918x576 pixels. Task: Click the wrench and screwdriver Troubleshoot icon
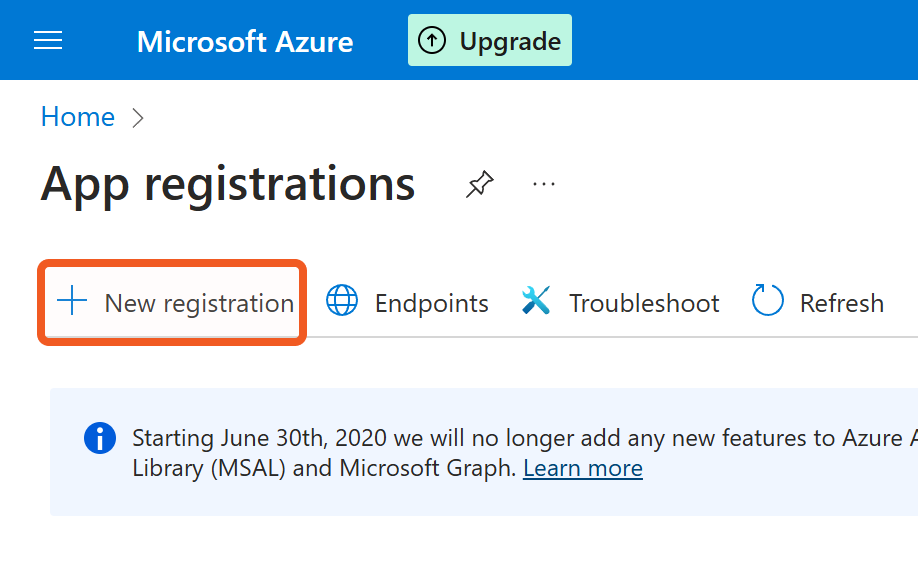pyautogui.click(x=537, y=302)
